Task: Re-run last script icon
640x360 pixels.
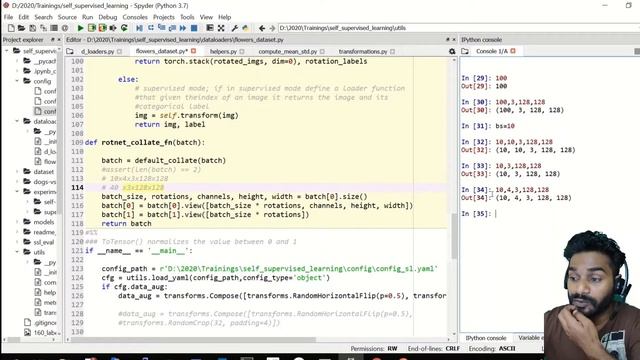Action: click(x=124, y=28)
